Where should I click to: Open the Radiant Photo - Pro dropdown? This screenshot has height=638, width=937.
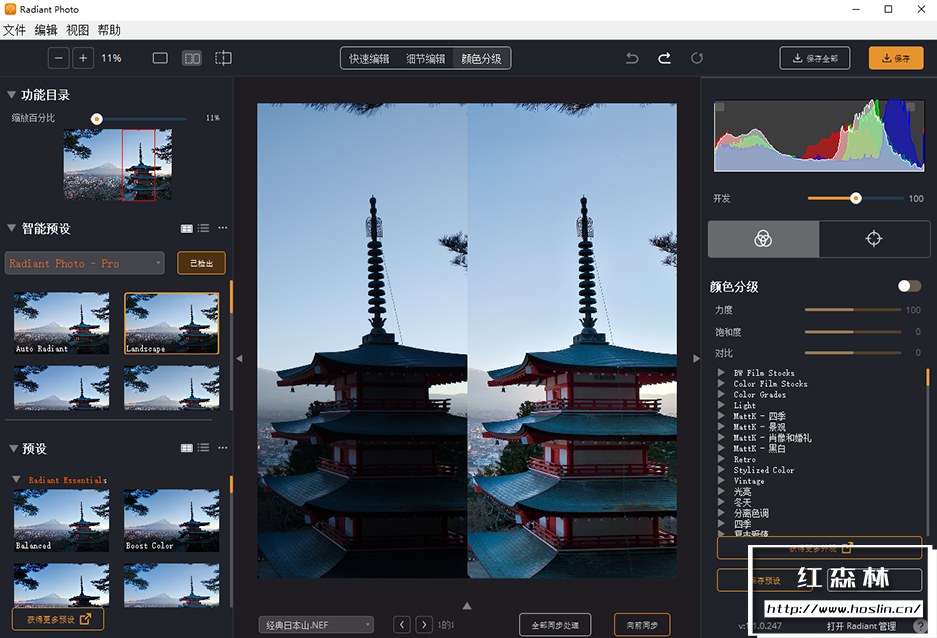click(85, 263)
